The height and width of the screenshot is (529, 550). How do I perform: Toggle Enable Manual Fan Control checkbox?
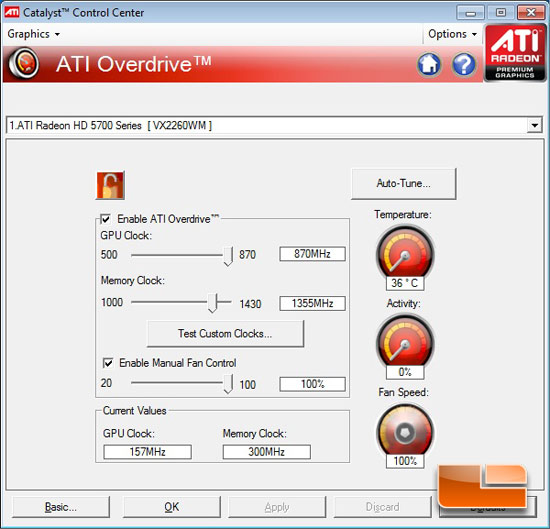[108, 363]
